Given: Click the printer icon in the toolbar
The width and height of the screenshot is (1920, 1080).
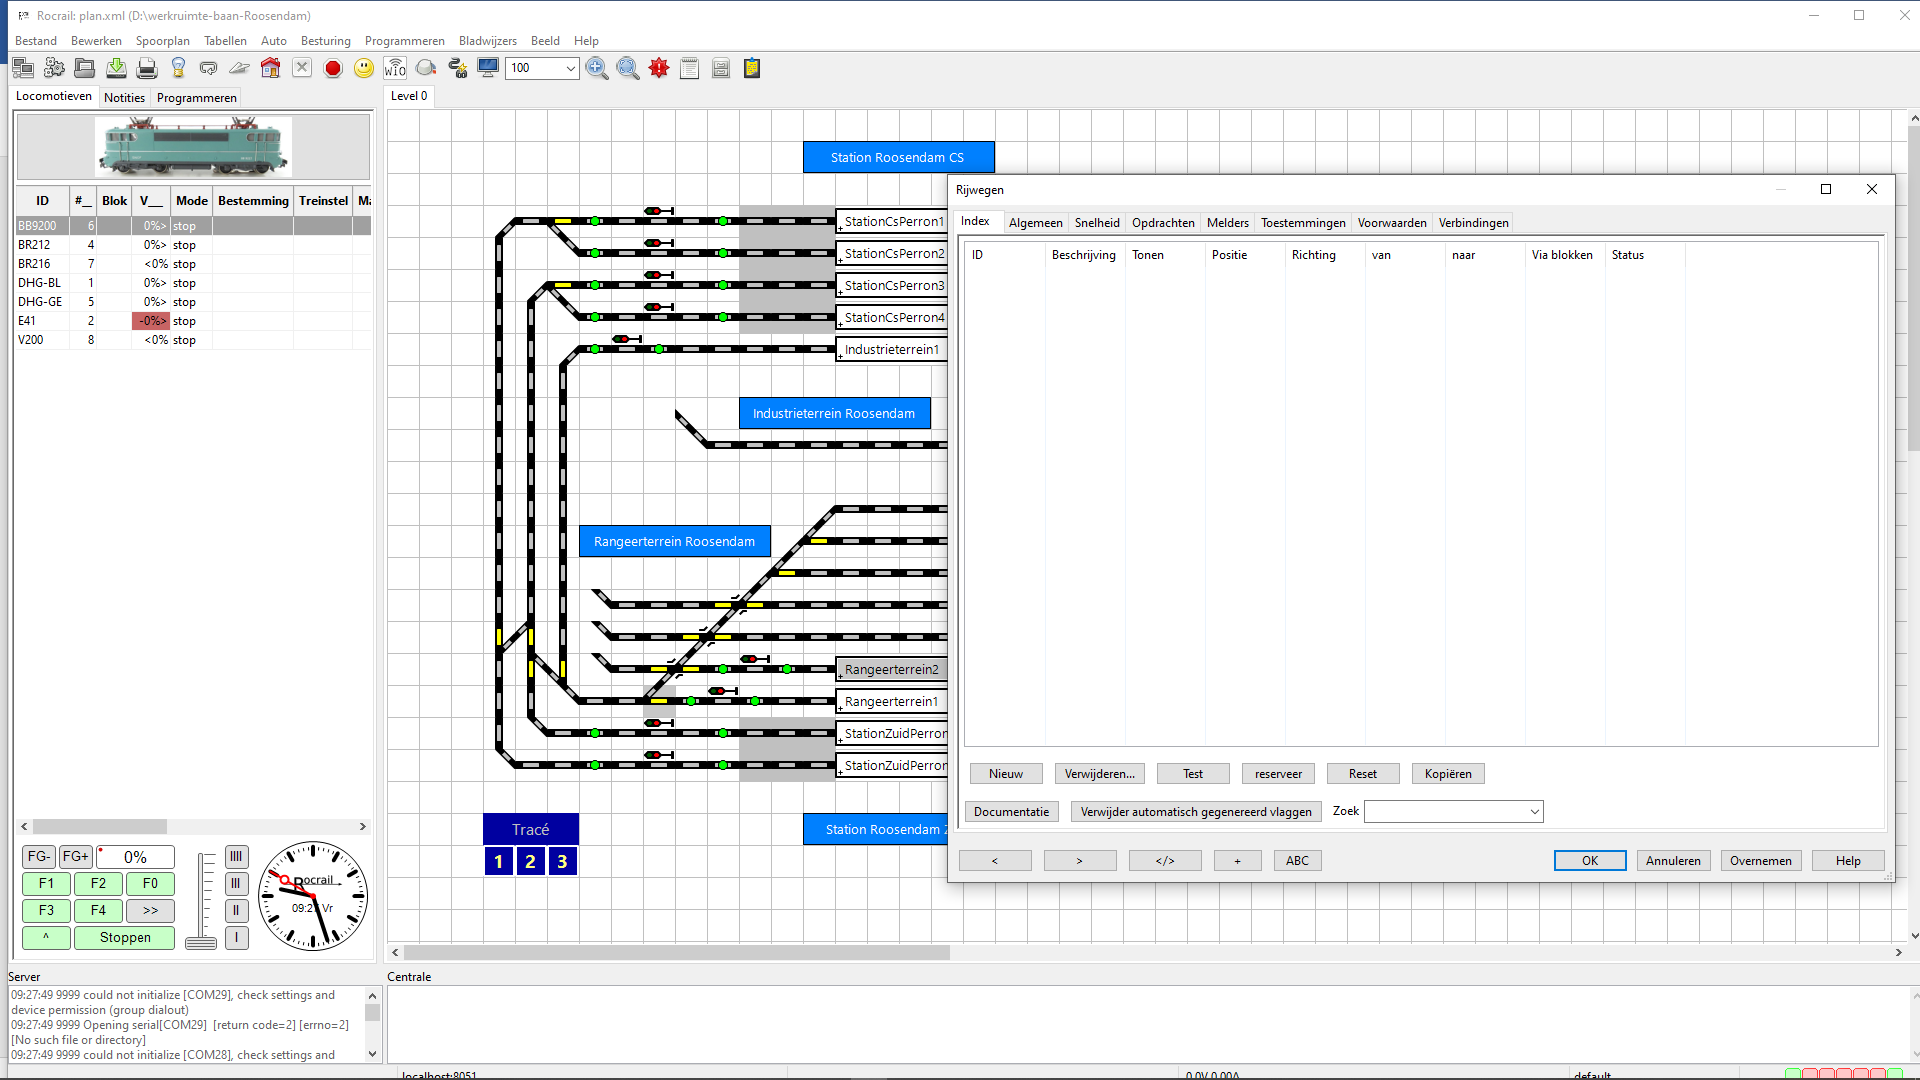Looking at the screenshot, I should [147, 68].
